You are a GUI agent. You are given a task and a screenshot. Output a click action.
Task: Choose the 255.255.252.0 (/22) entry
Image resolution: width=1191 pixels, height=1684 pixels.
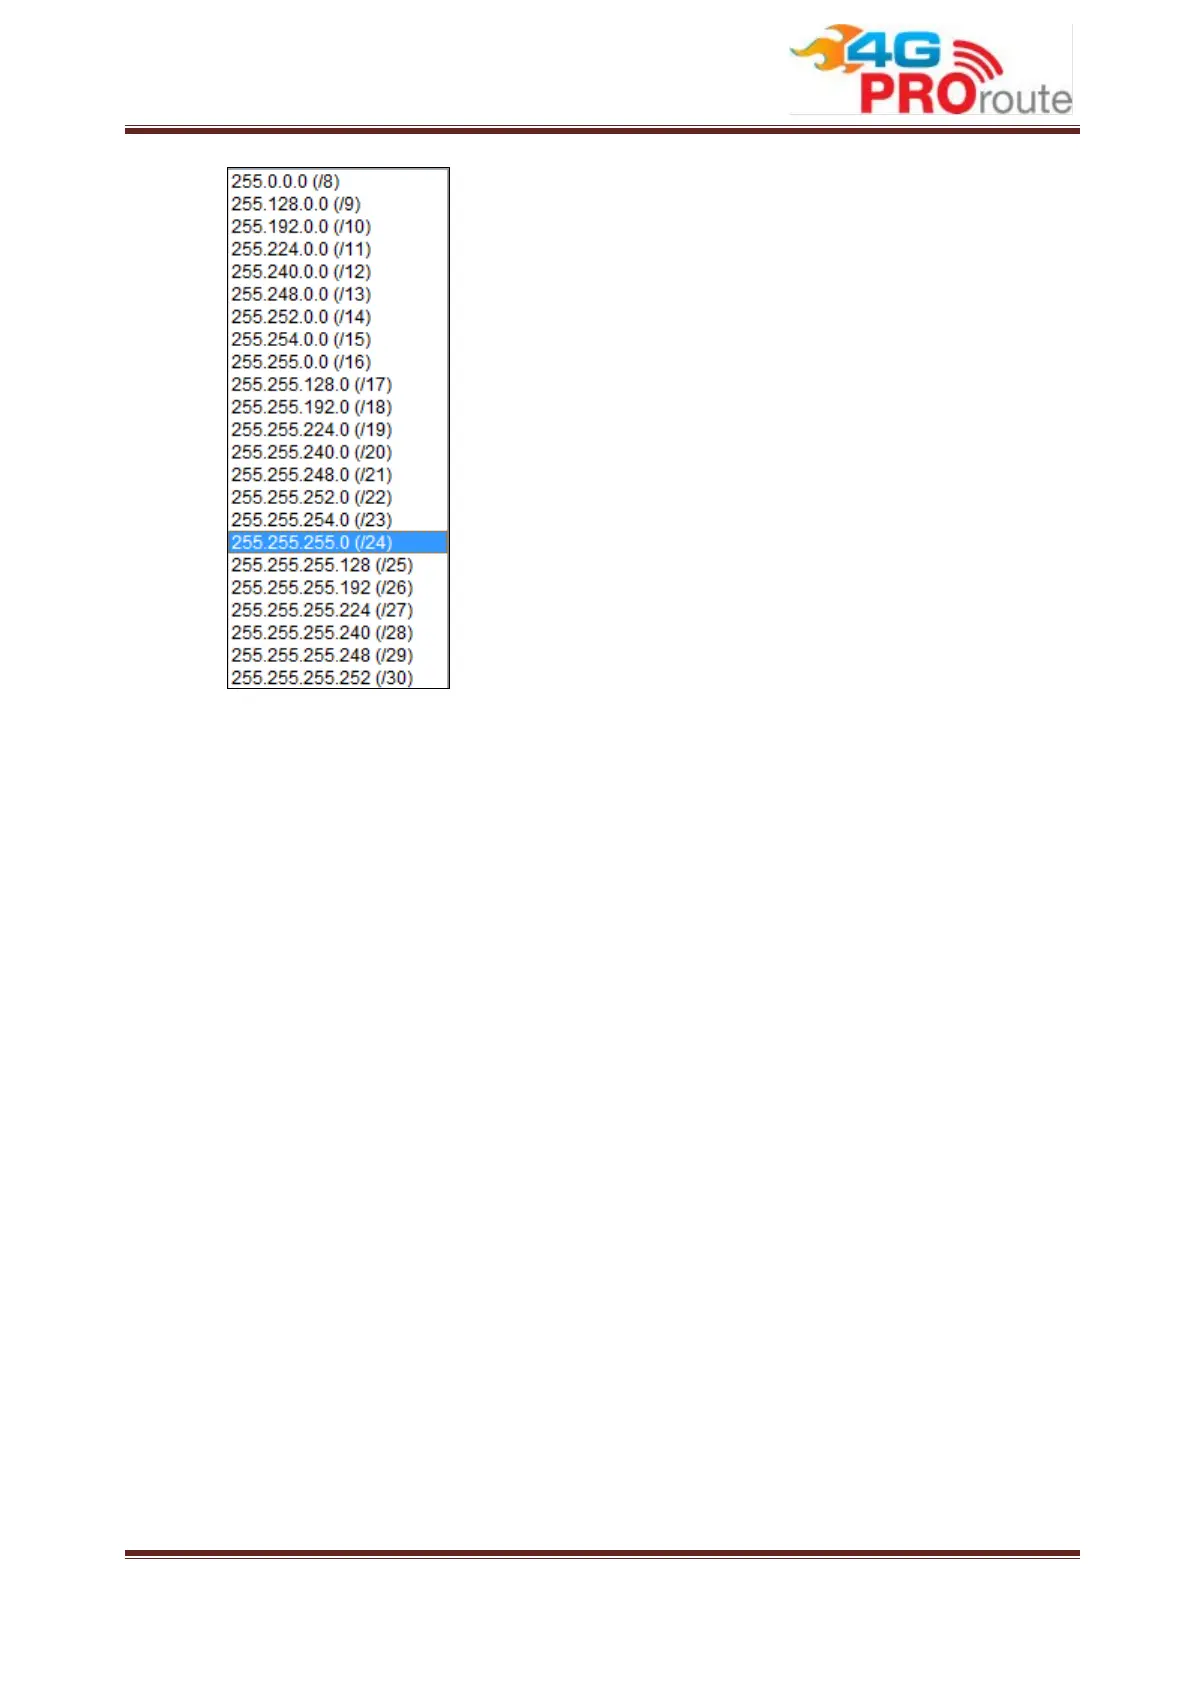[338, 497]
